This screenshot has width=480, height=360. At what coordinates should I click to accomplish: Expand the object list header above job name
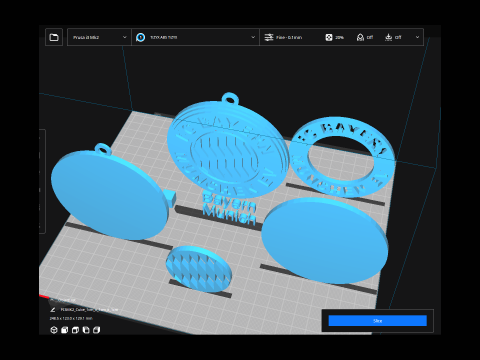(63, 300)
